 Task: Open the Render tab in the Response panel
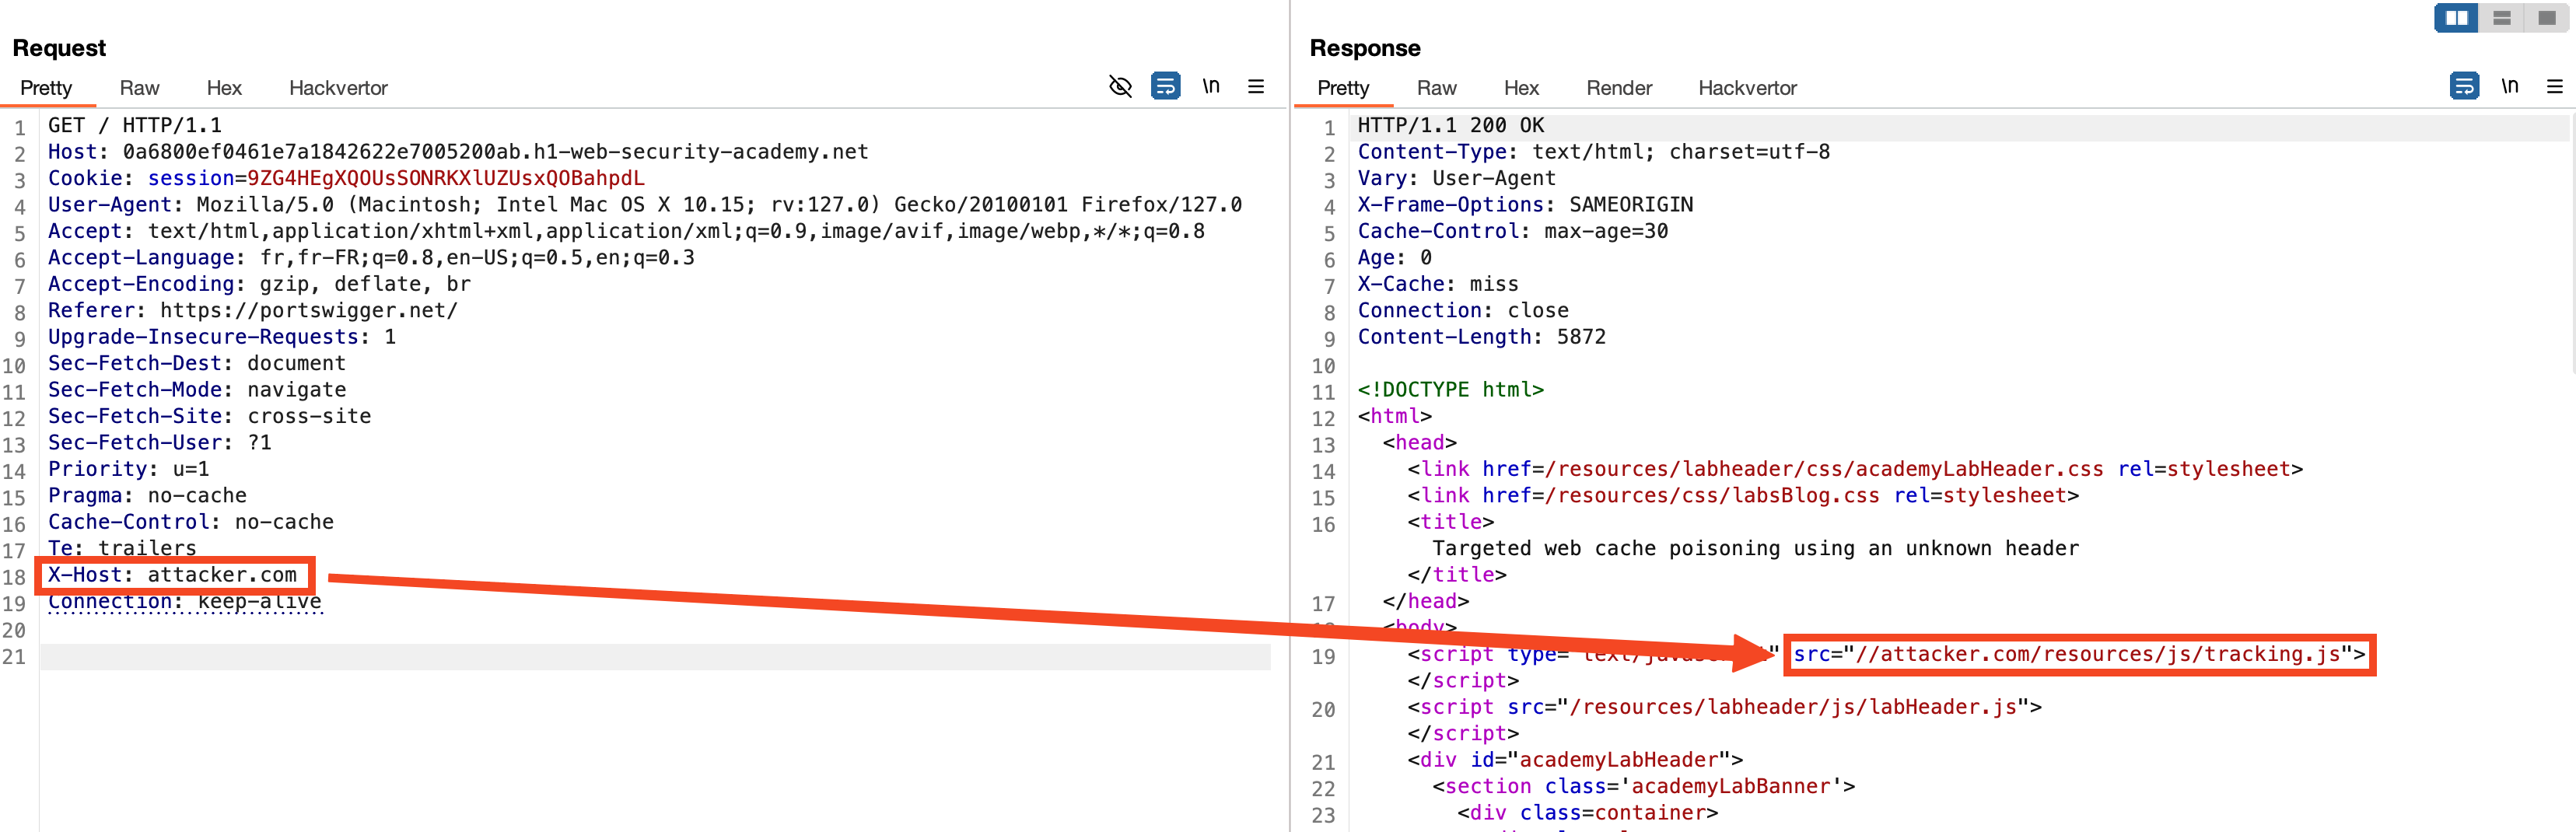coord(1619,88)
